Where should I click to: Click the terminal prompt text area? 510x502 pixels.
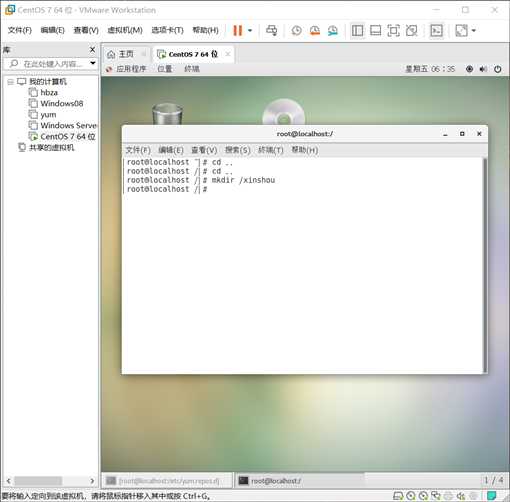[x=302, y=265]
